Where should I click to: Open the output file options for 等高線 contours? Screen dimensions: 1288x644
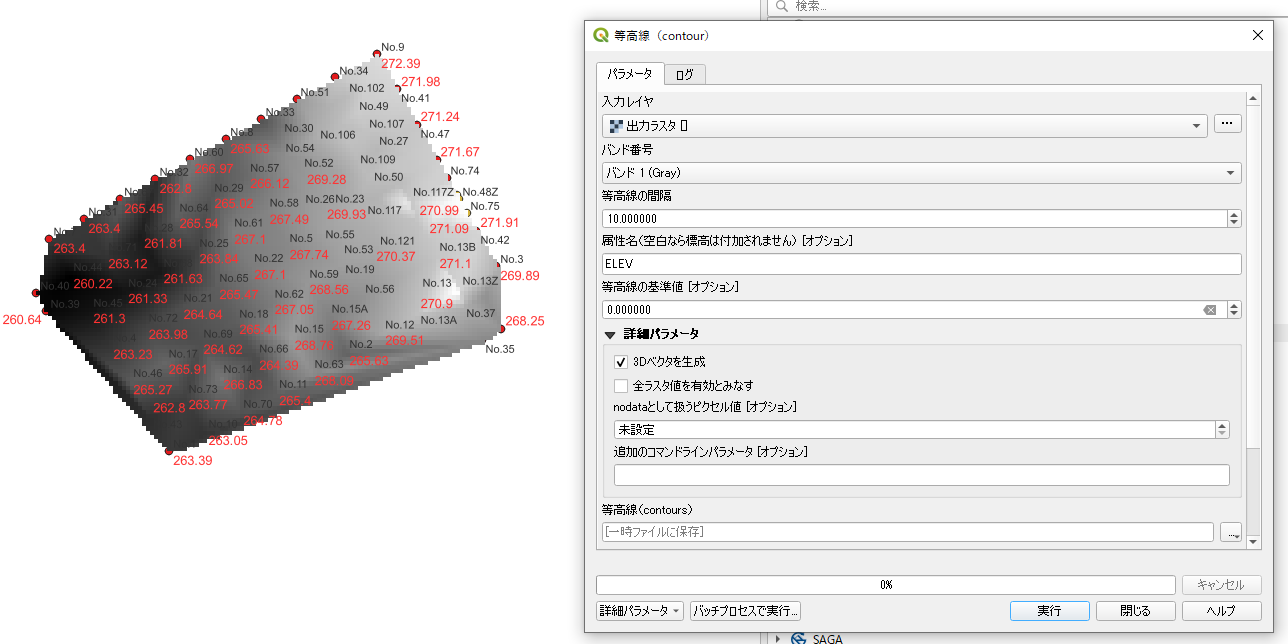[1230, 532]
